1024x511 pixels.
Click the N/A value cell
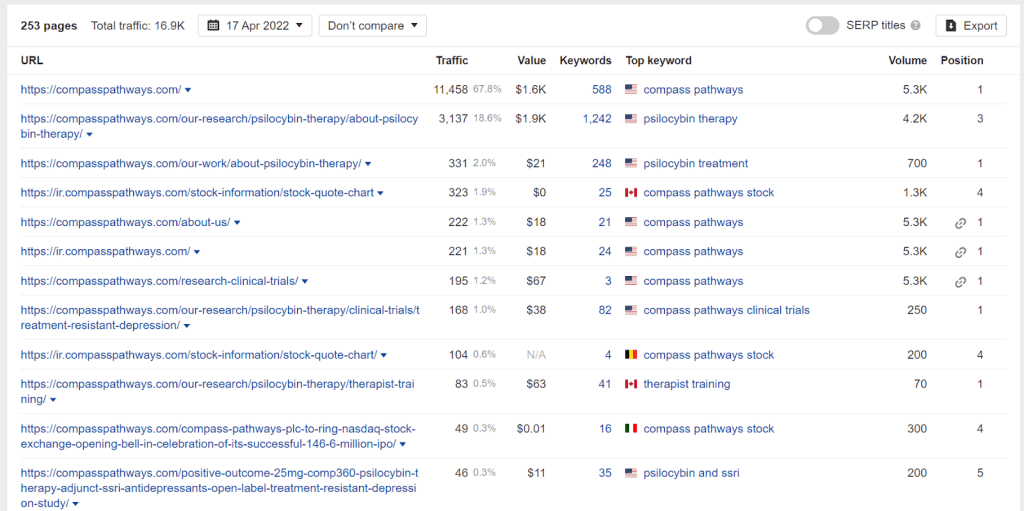click(x=536, y=355)
